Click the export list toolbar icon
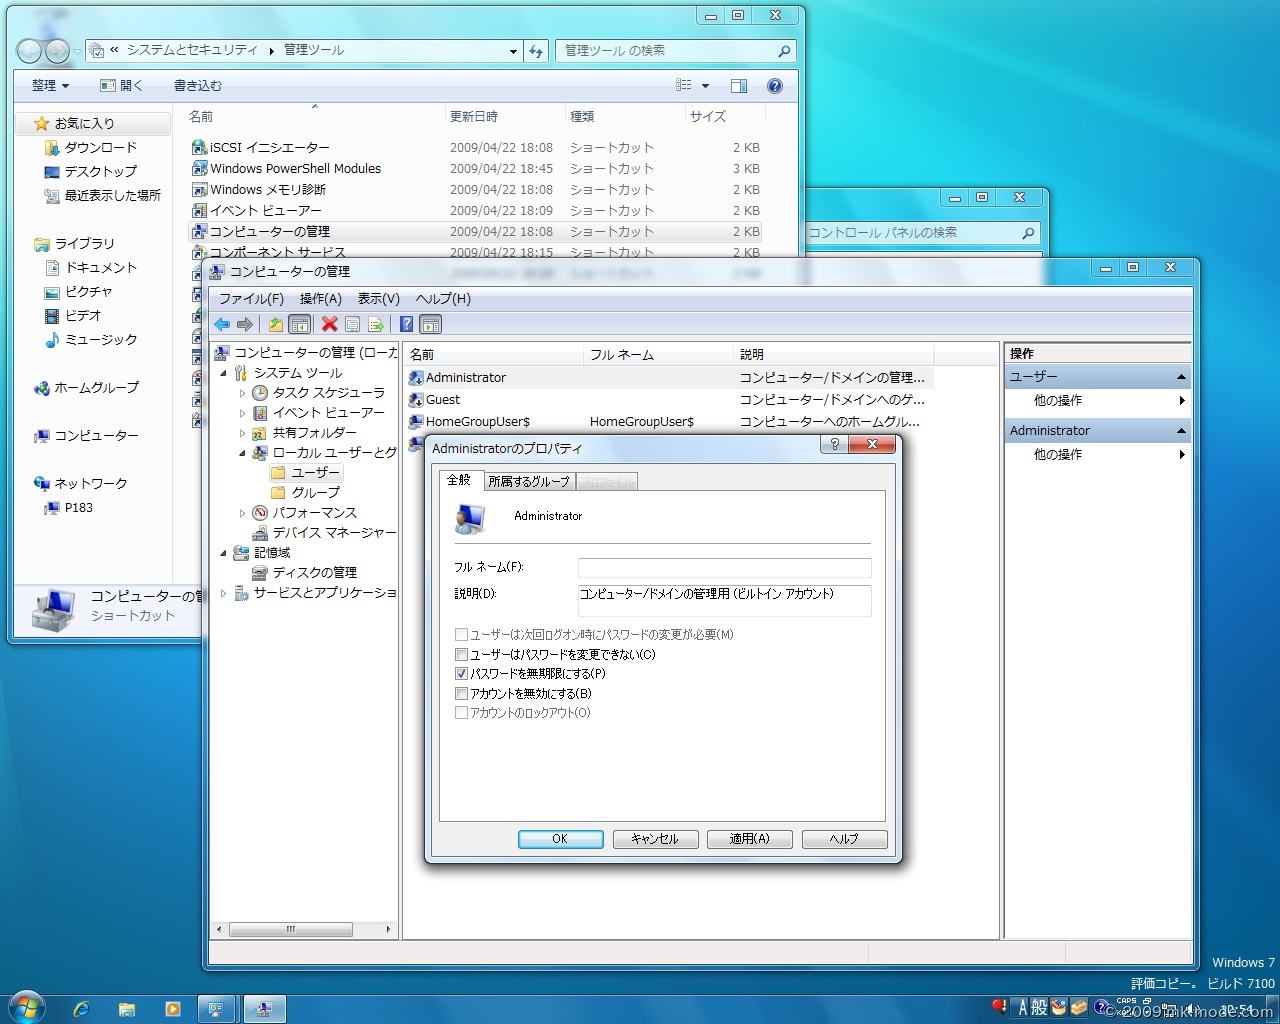The height and width of the screenshot is (1024, 1280). click(376, 324)
